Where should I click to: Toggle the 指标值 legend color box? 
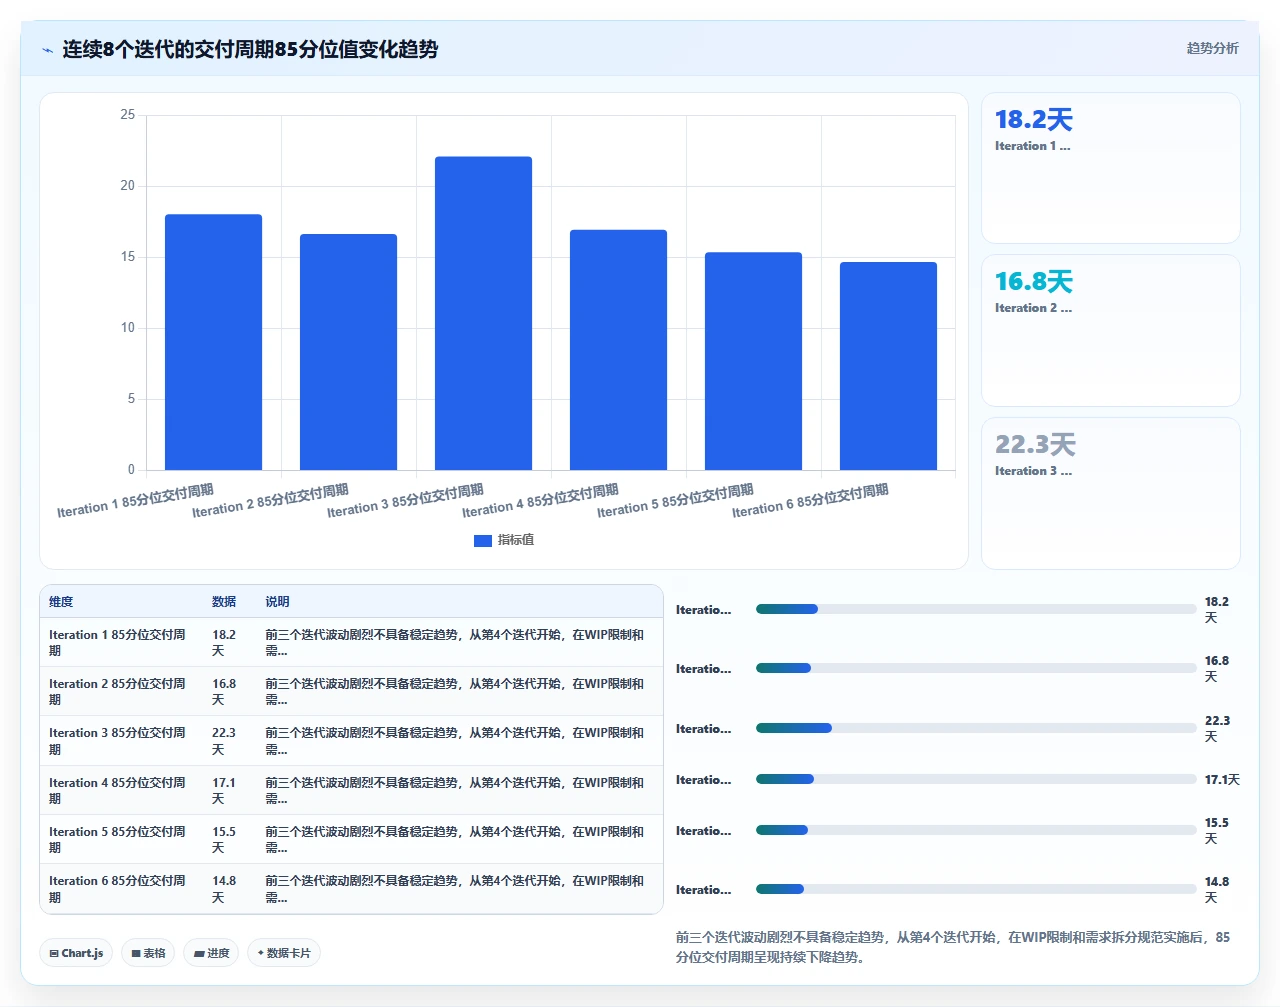pos(483,540)
